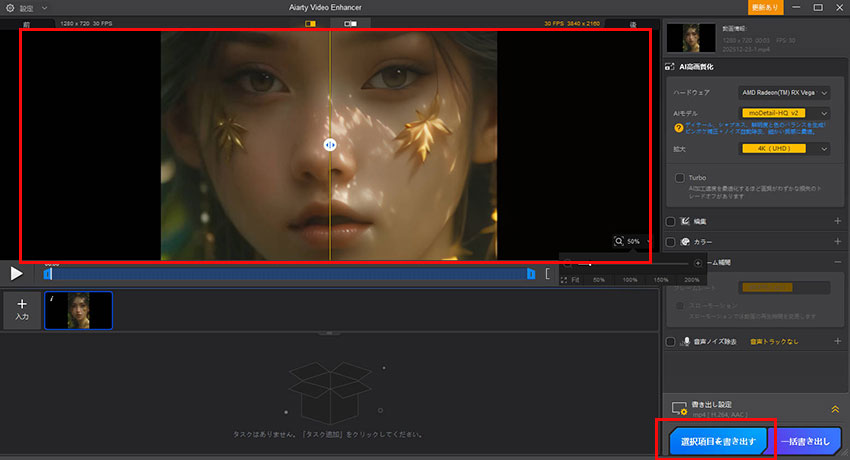Screen dimensions: 850x460
Task: Expand the カラー section plus button
Action: [838, 242]
